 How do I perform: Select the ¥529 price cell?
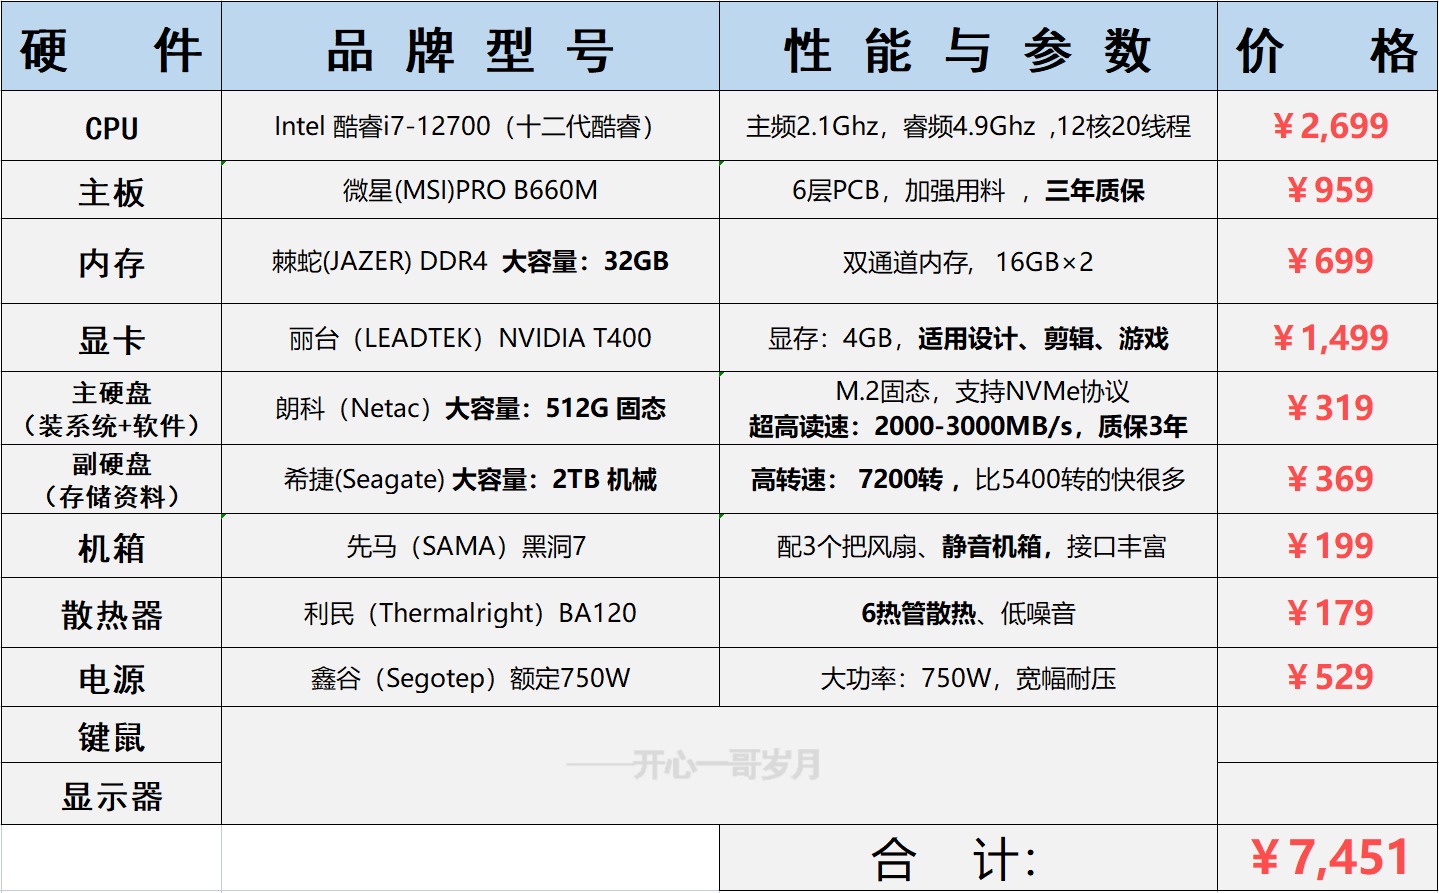(x=1327, y=678)
